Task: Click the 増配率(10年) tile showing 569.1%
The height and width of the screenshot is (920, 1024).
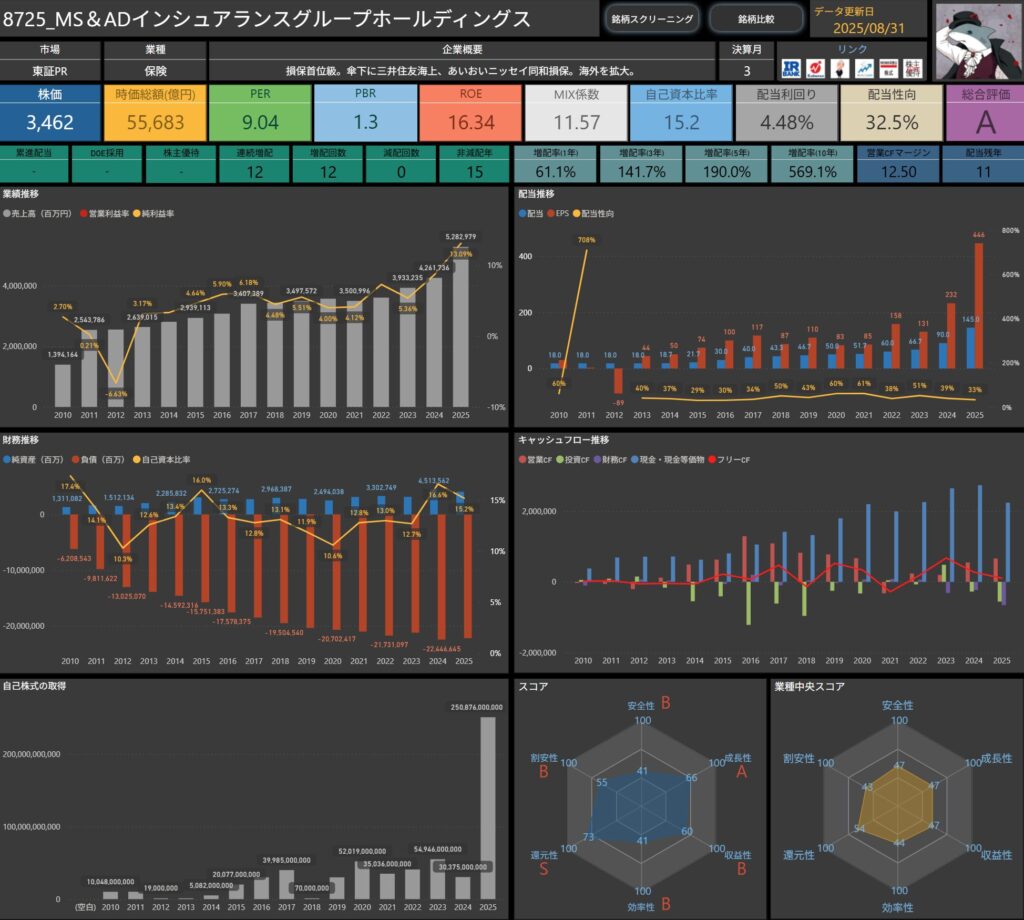Action: pos(812,164)
